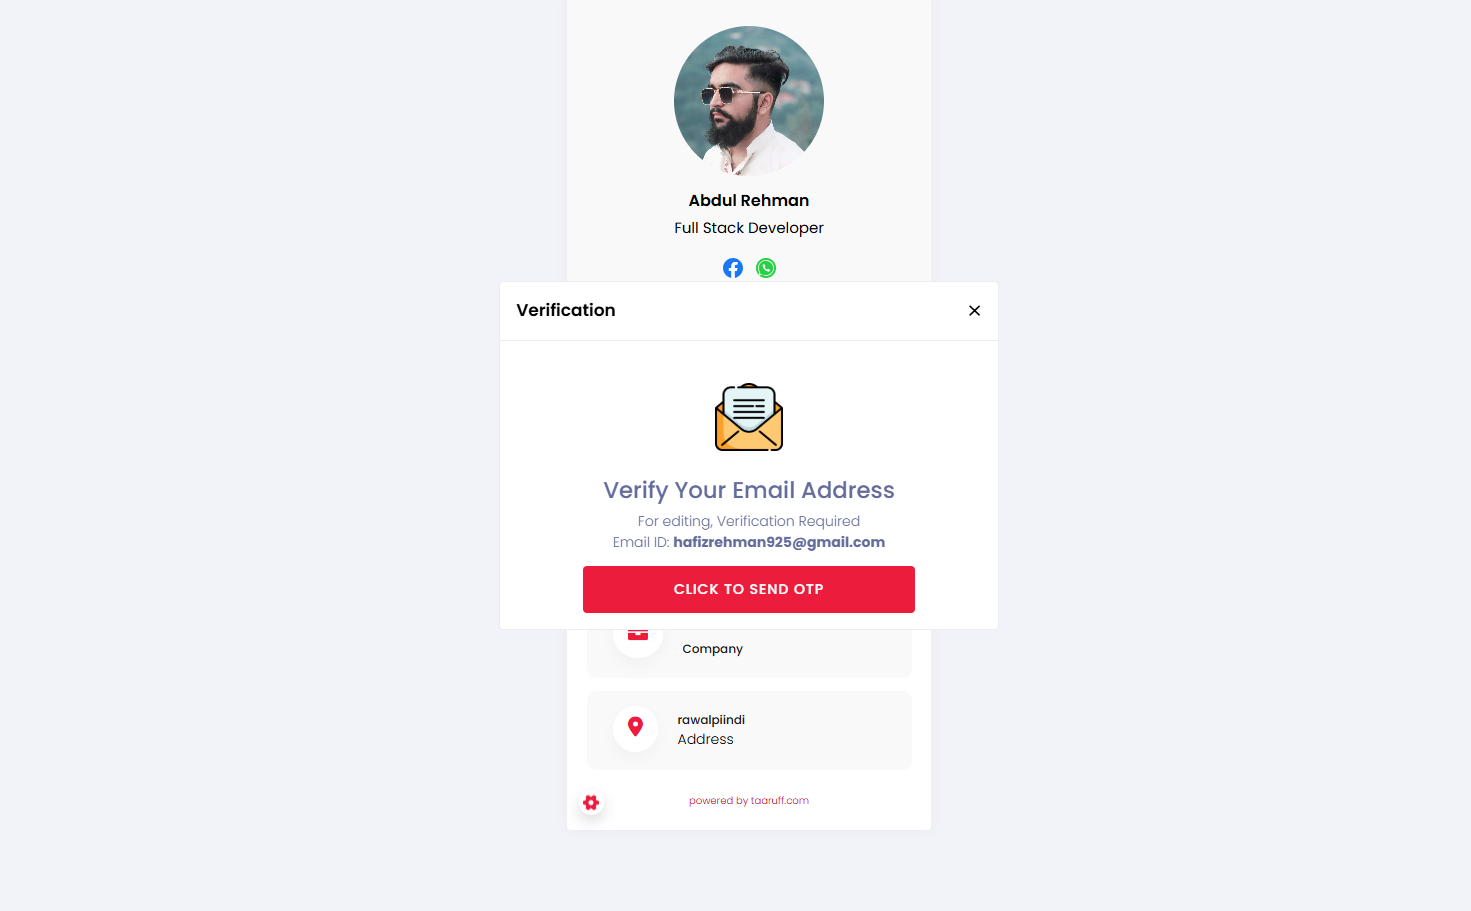Click the Full Stack Developer title

[x=749, y=228]
